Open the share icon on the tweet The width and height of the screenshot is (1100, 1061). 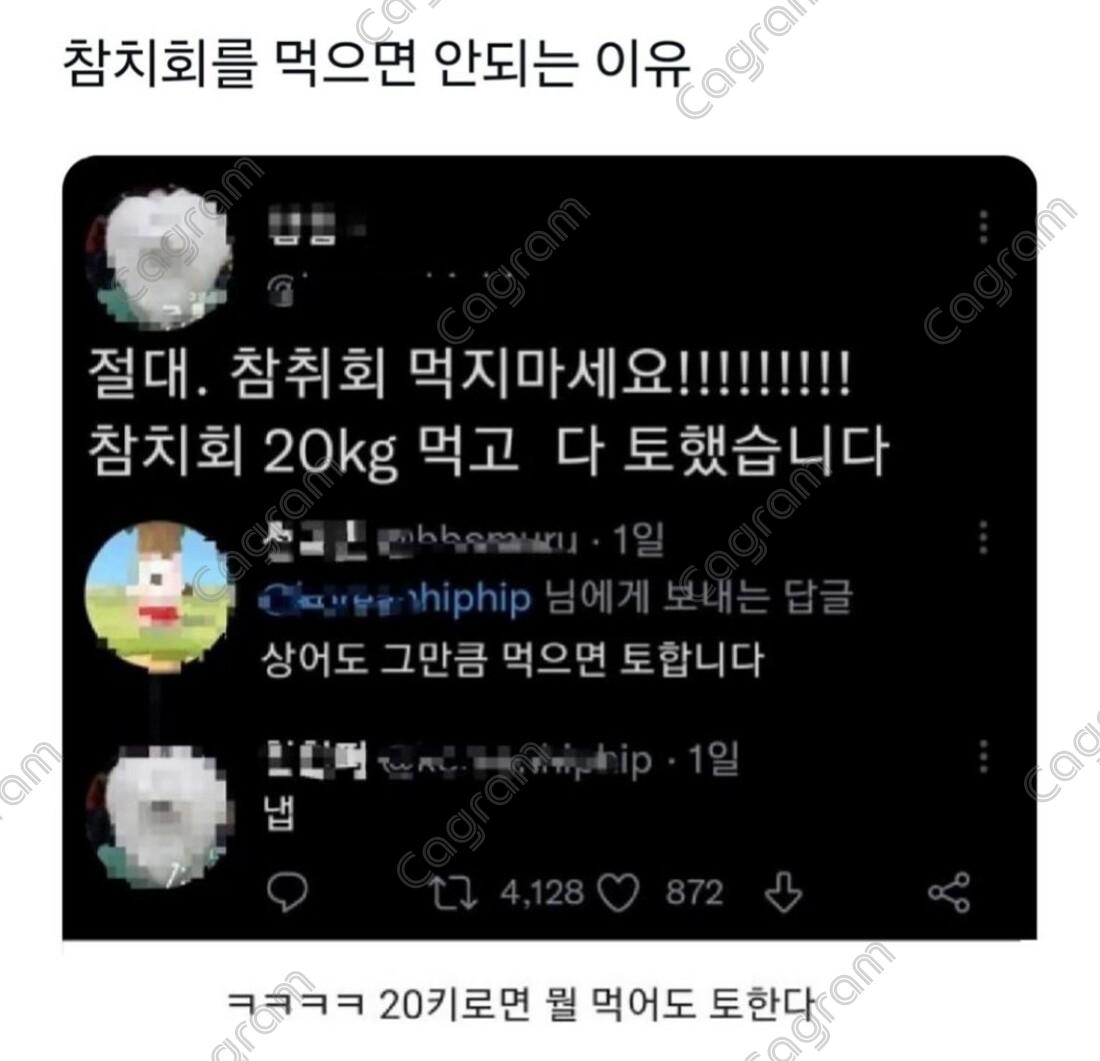point(949,892)
